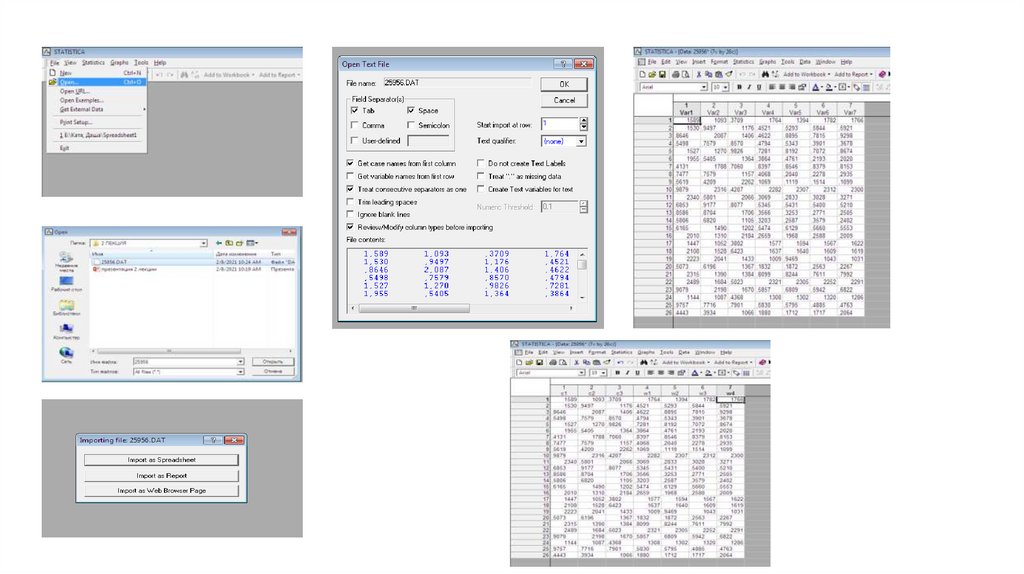Click Cut icon in top-right STATISTICA toolbar

coord(699,74)
